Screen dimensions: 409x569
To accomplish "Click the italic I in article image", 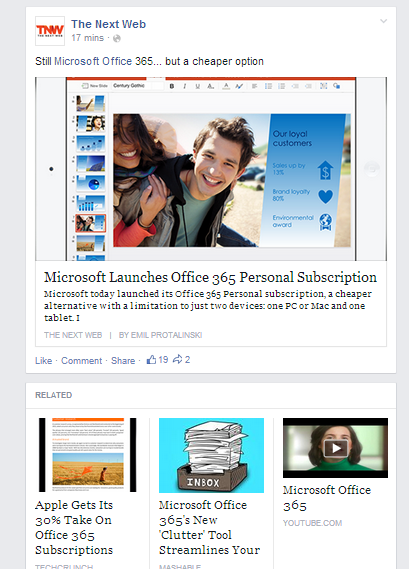I will pyautogui.click(x=185, y=86).
